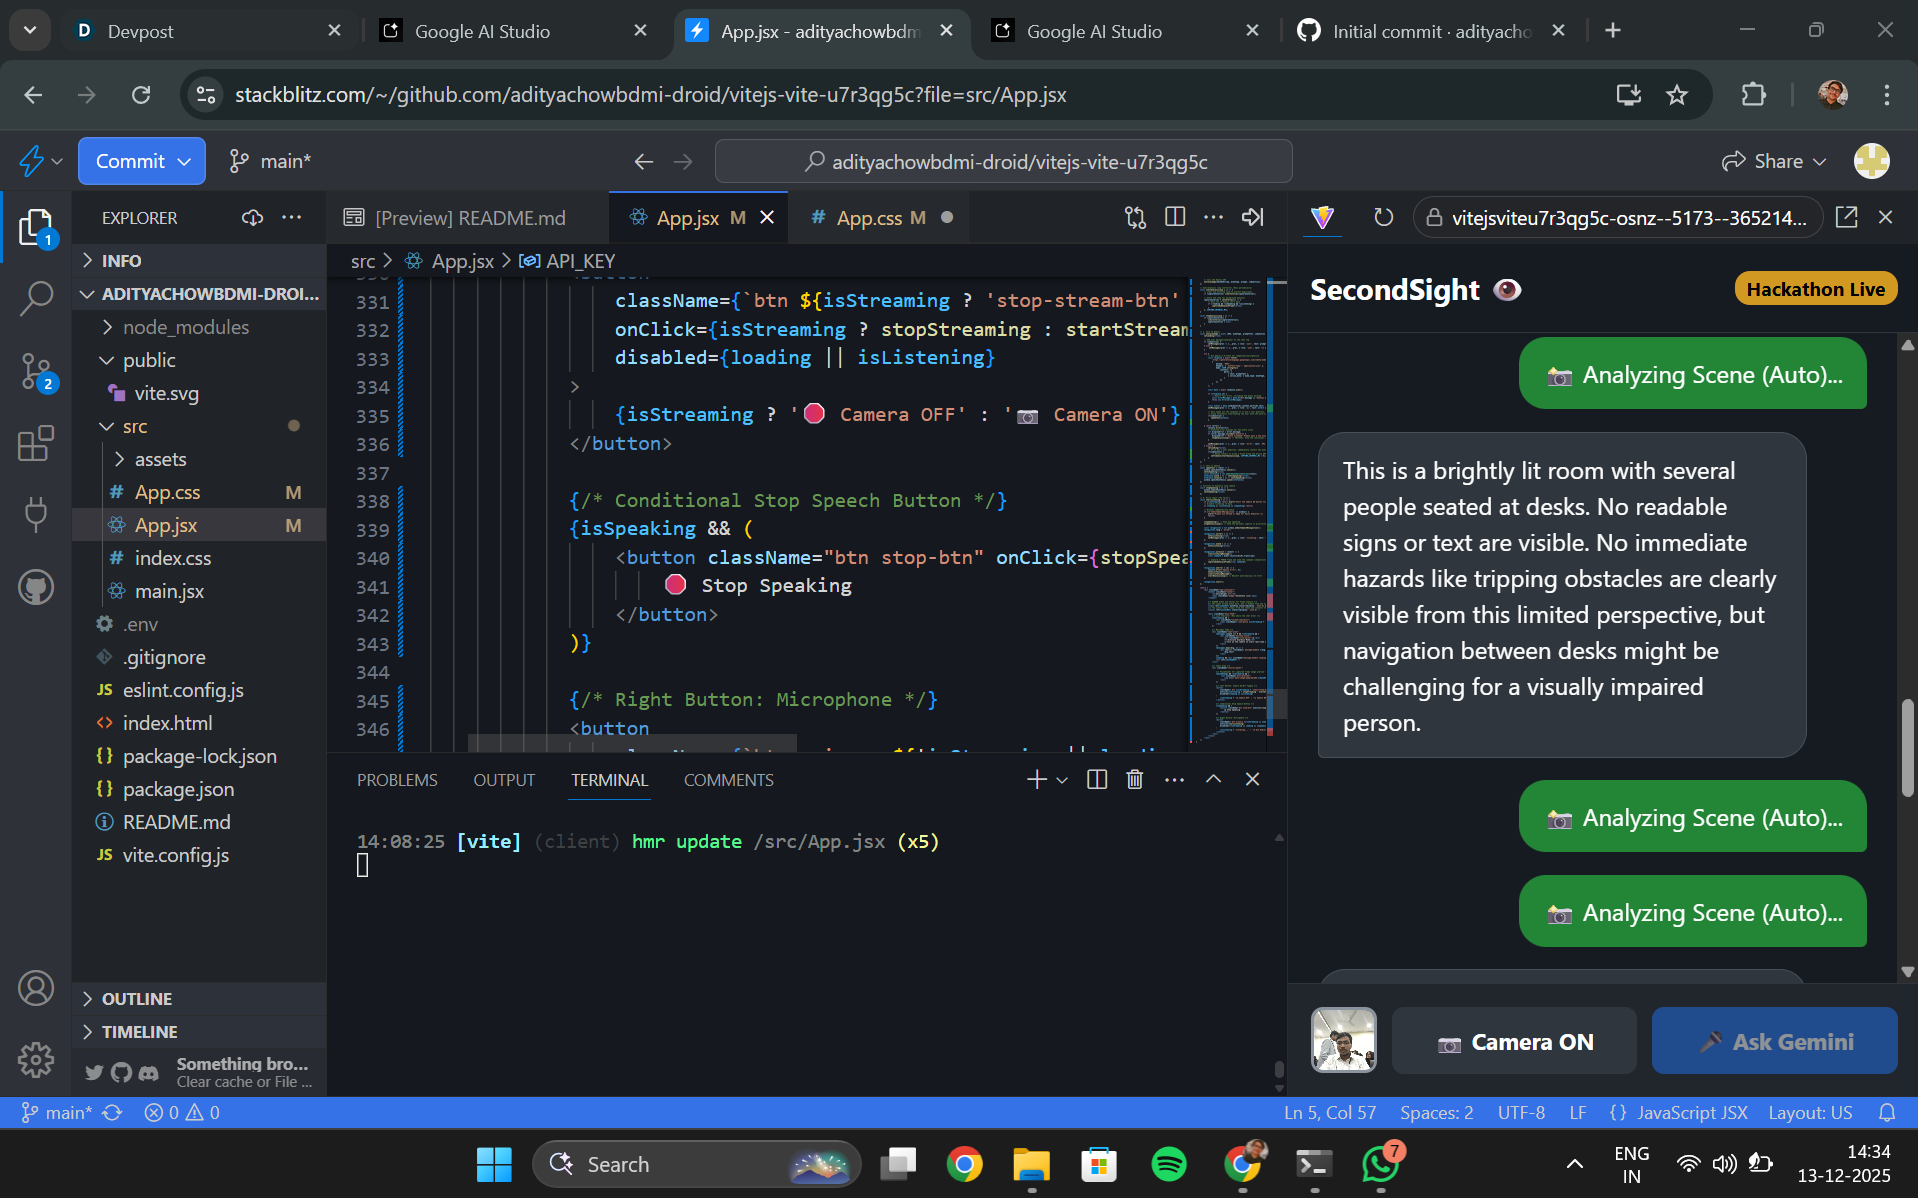Toggle the preview panel with the arrow-bar icon

coord(1253,217)
